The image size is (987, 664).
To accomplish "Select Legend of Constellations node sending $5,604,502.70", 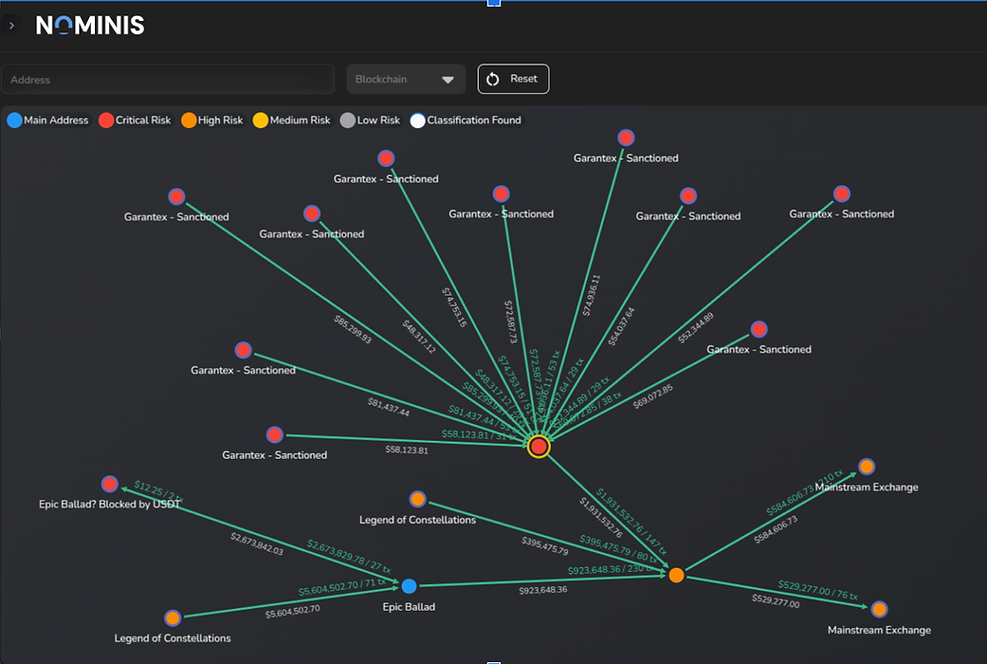I will [172, 618].
